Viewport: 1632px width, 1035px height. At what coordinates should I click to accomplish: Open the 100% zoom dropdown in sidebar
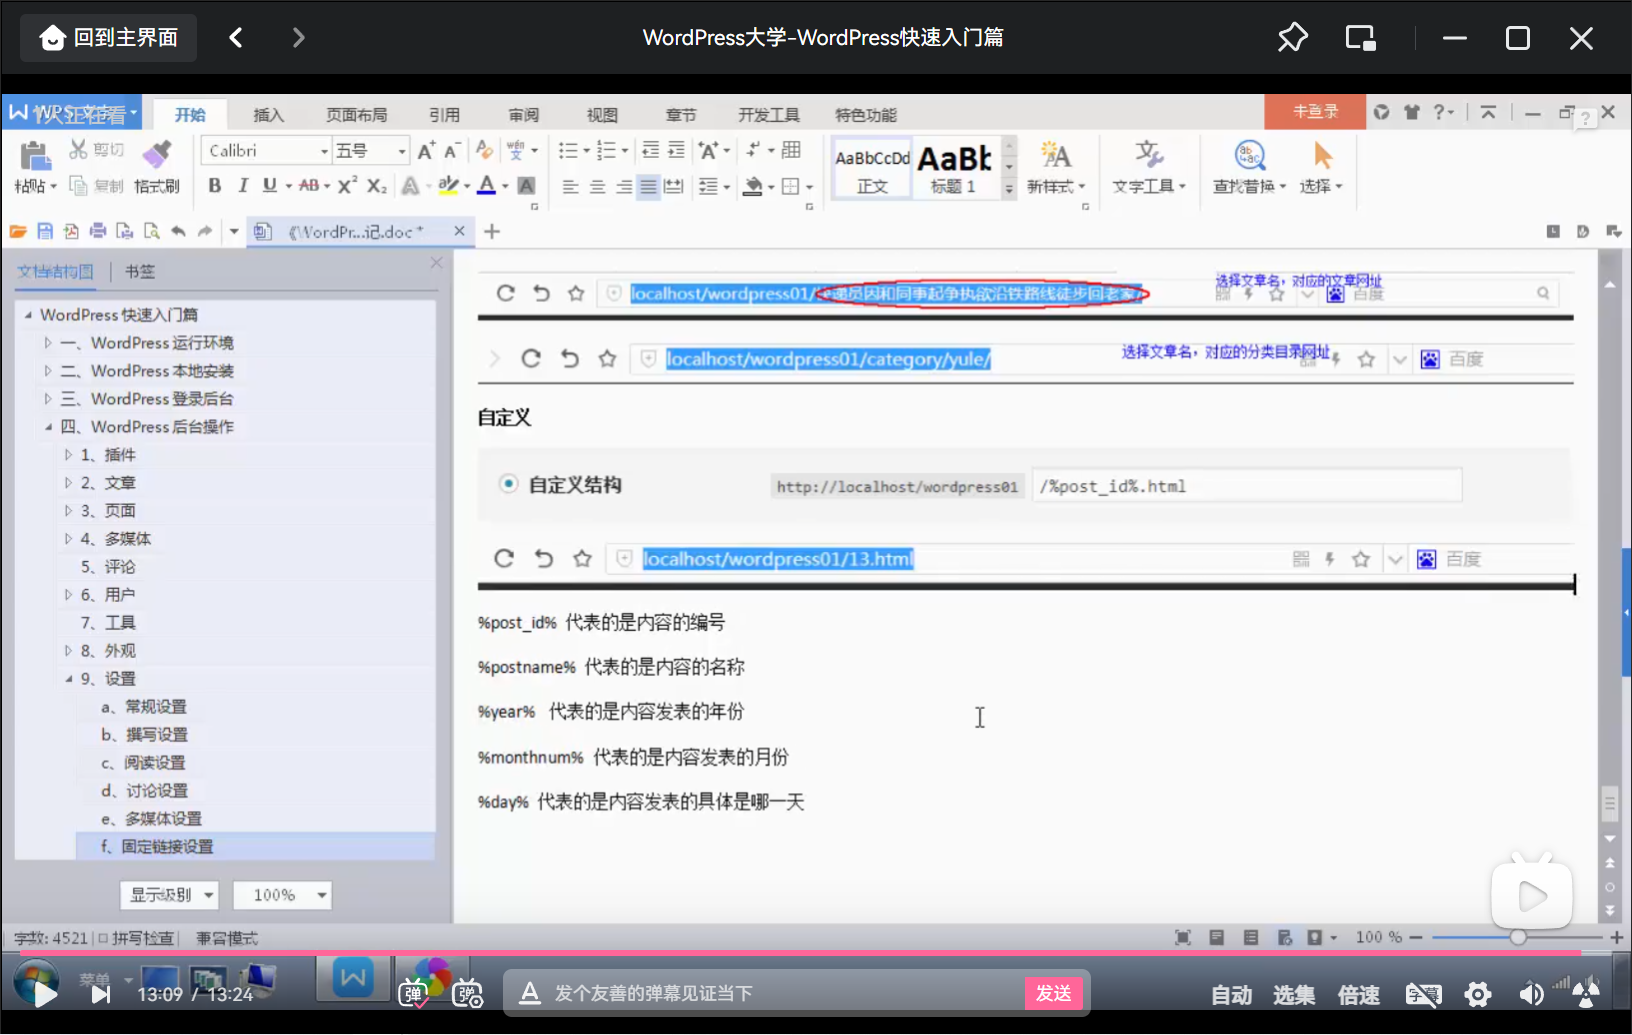pyautogui.click(x=282, y=895)
